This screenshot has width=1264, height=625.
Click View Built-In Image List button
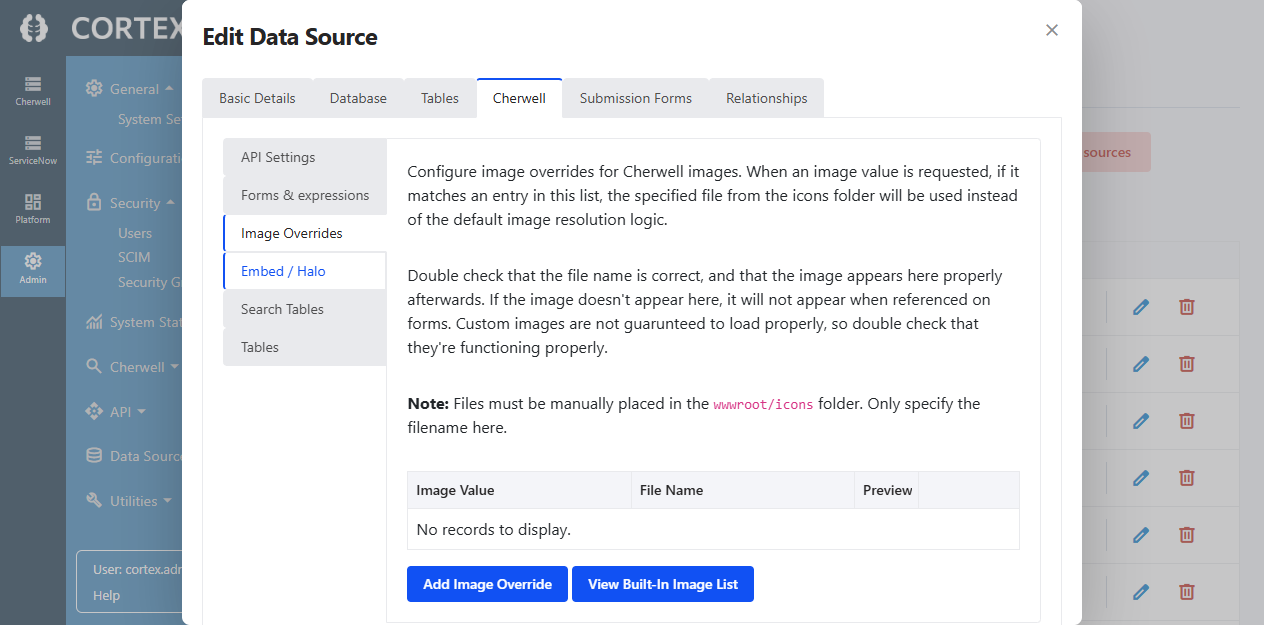pyautogui.click(x=663, y=584)
